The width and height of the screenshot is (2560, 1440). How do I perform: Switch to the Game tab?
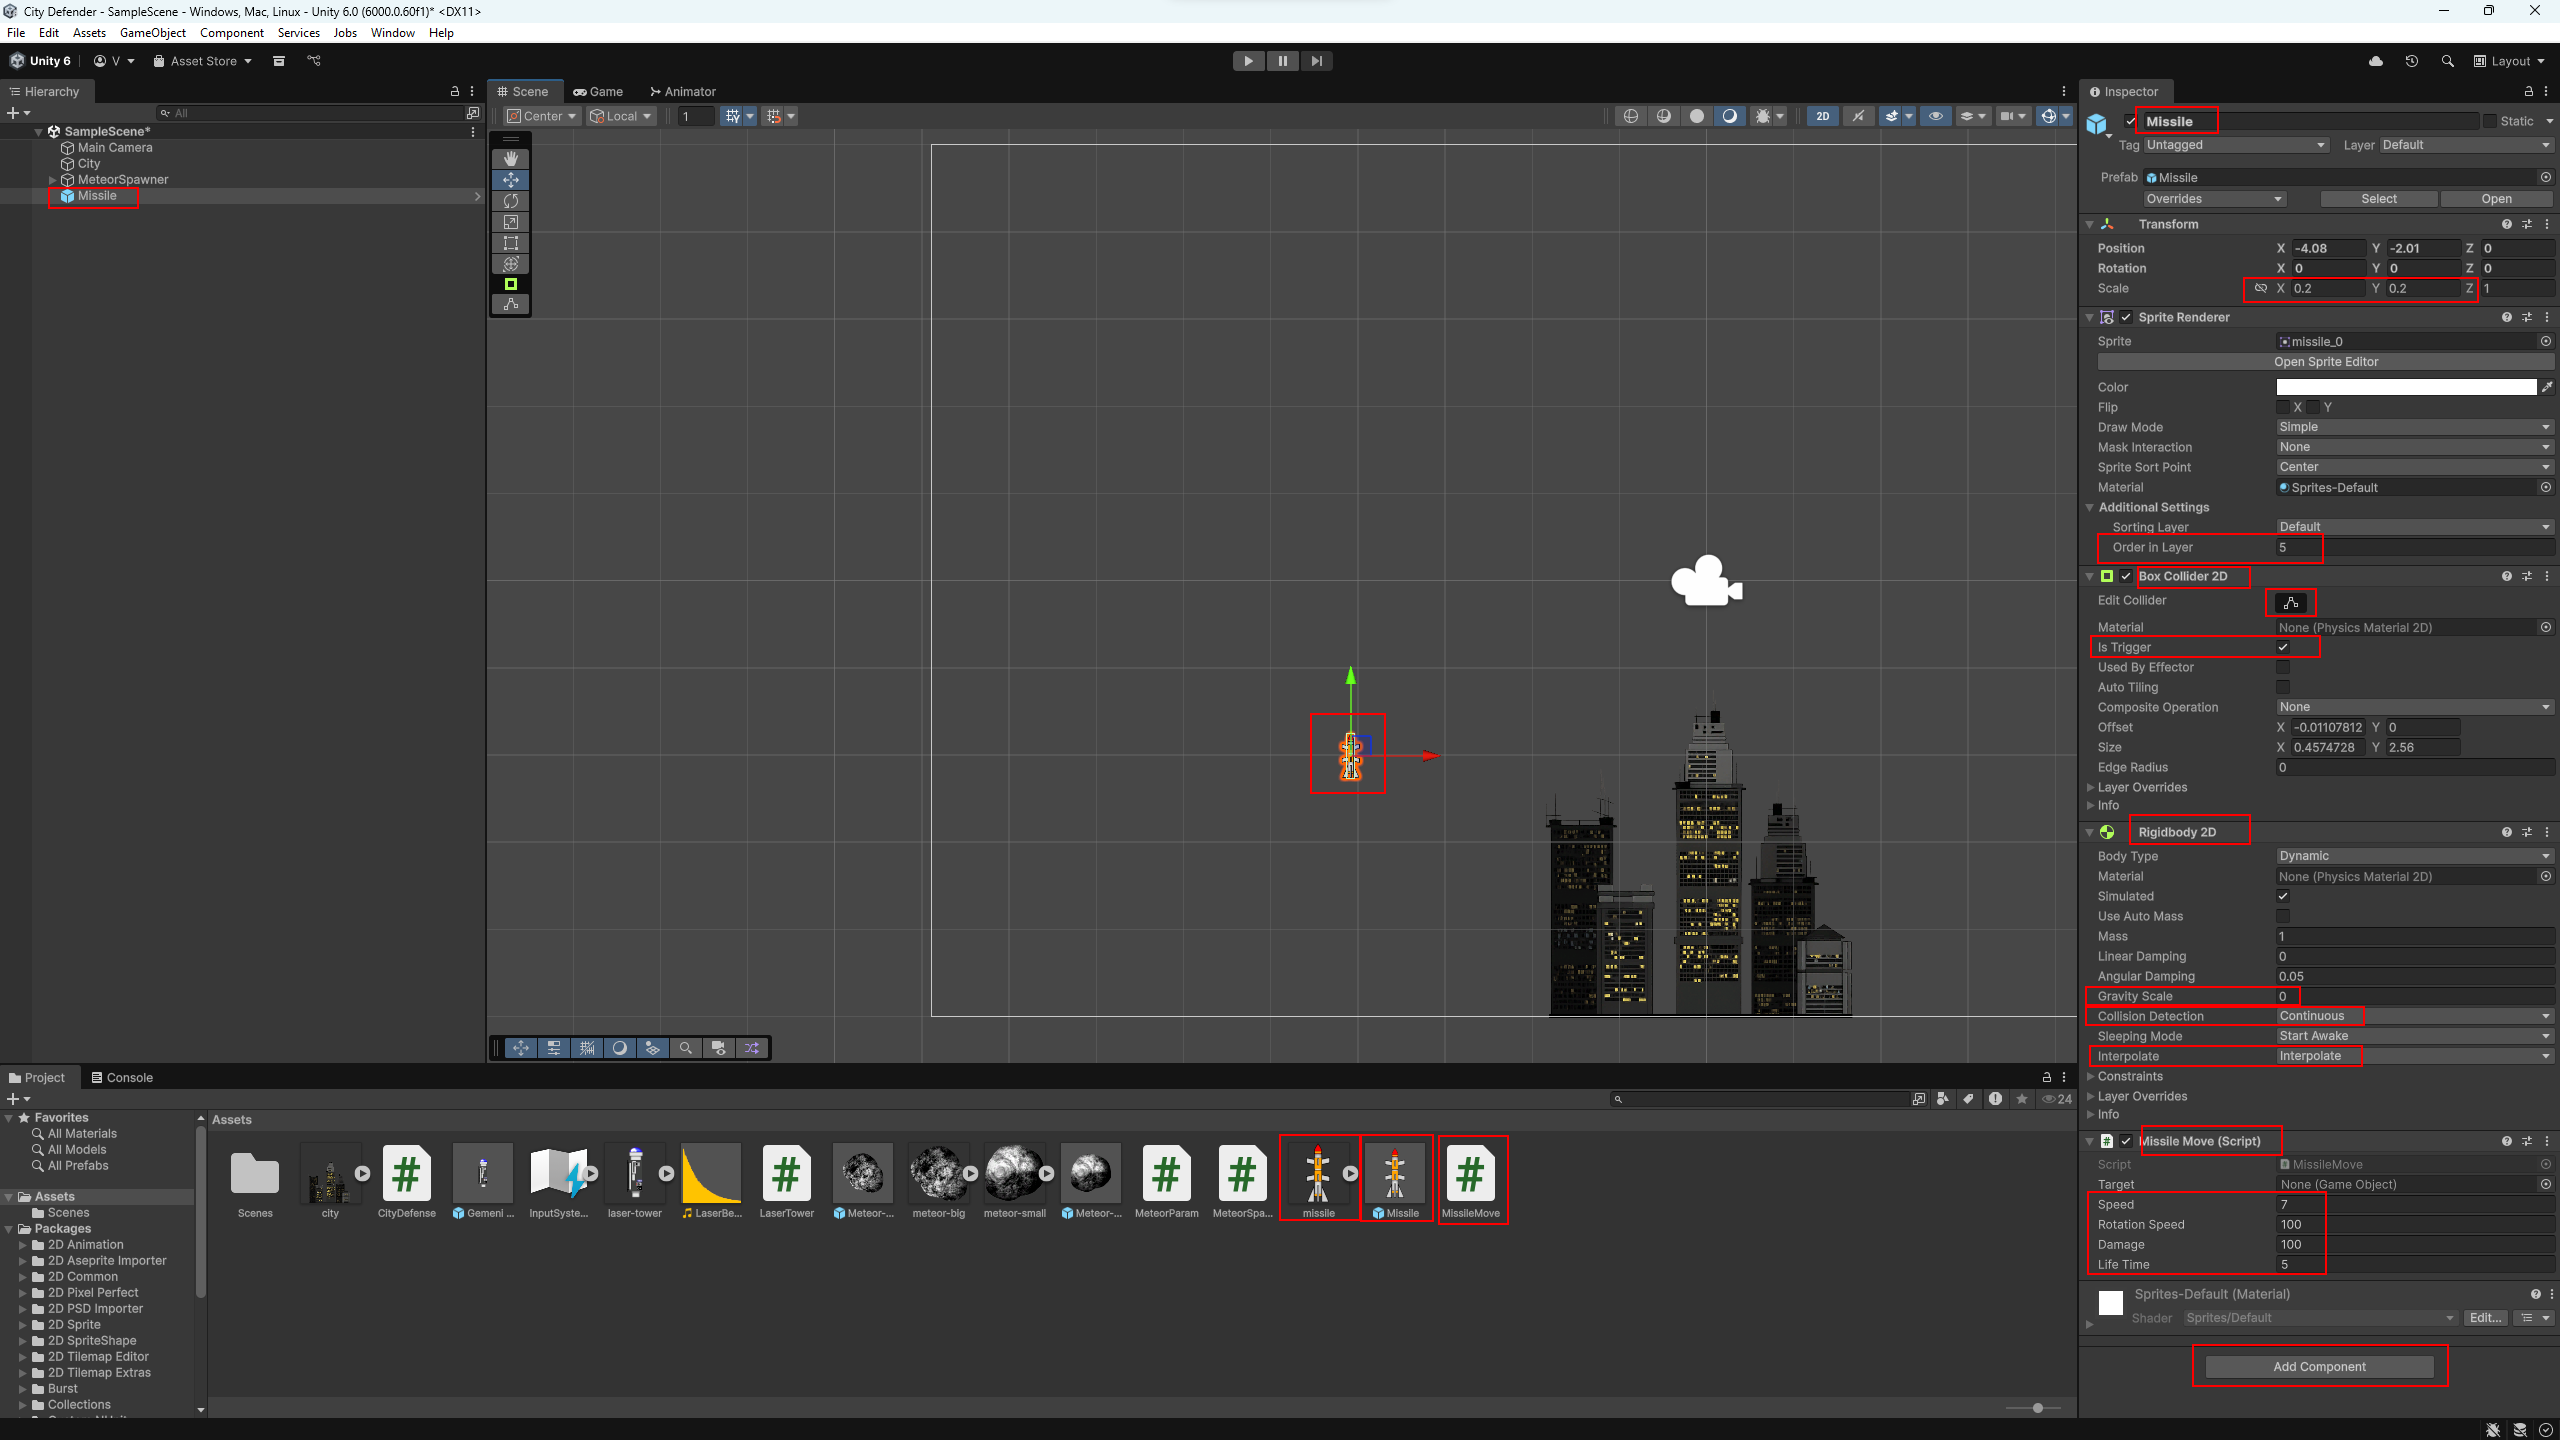[x=599, y=91]
